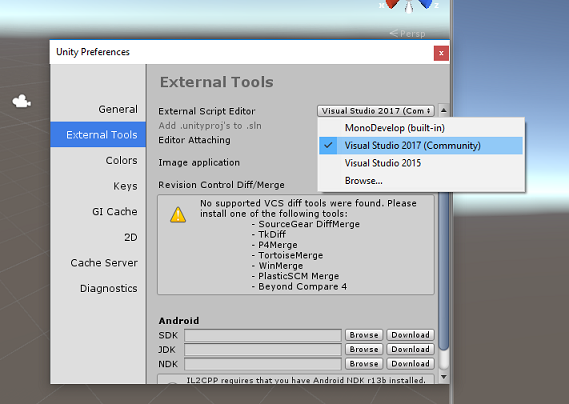Select the Cache Server section

tap(98, 262)
